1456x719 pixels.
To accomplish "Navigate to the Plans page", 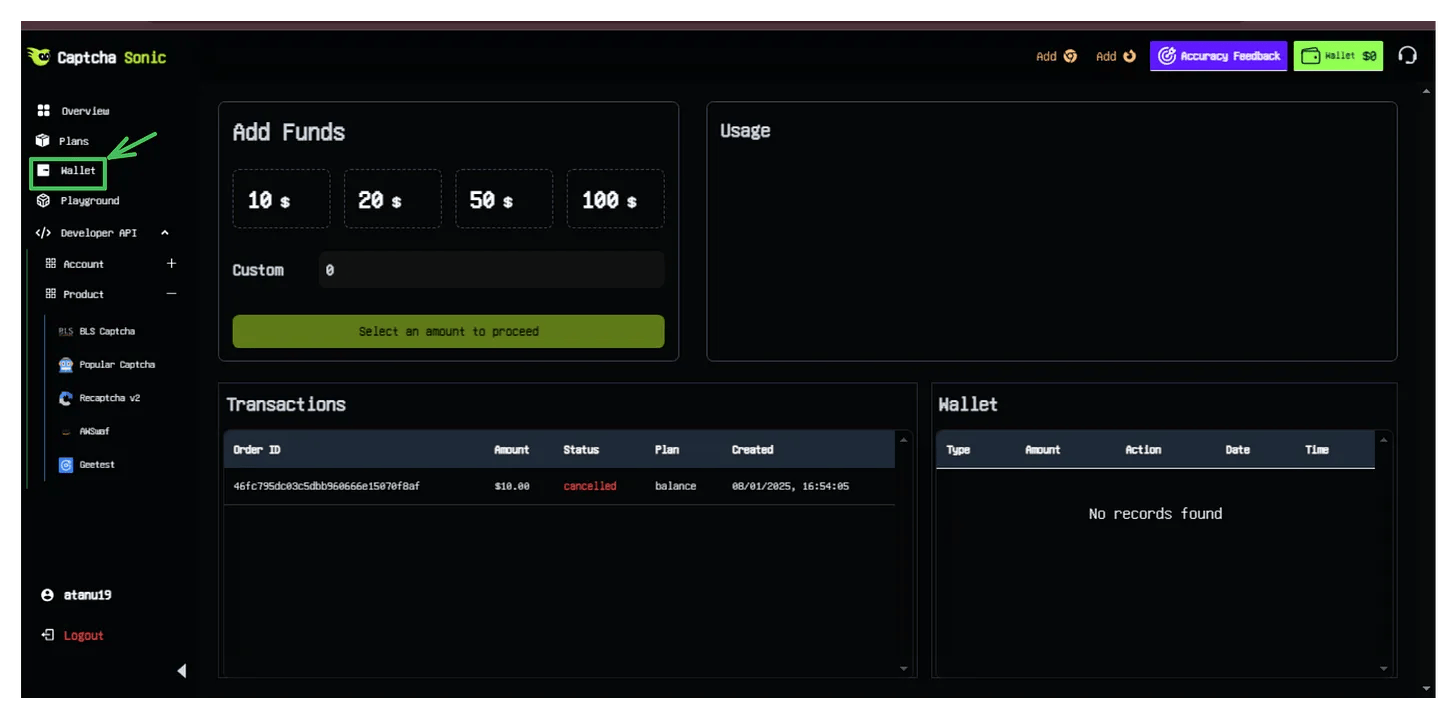I will coord(73,141).
